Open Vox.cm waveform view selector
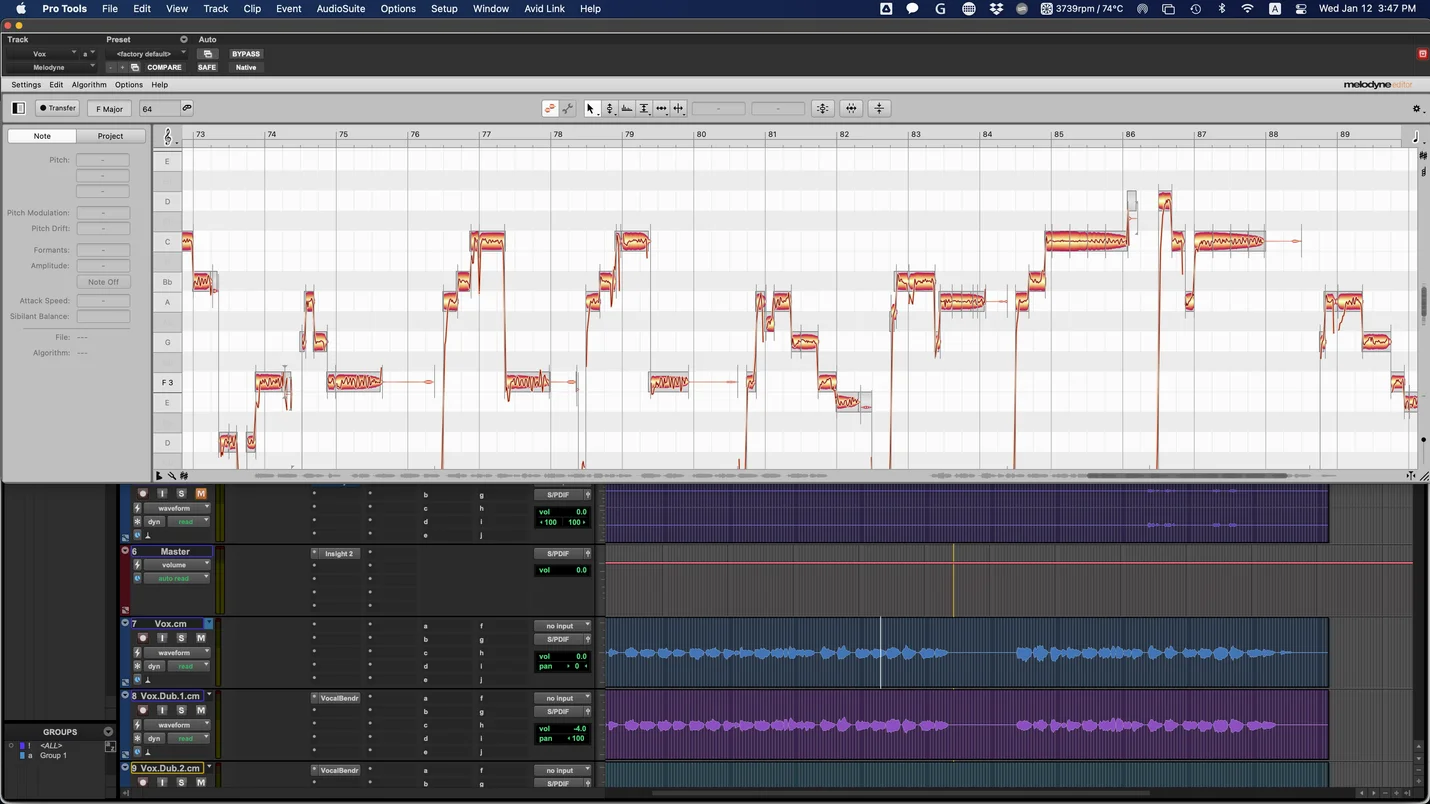The image size is (1430, 804). tap(177, 652)
